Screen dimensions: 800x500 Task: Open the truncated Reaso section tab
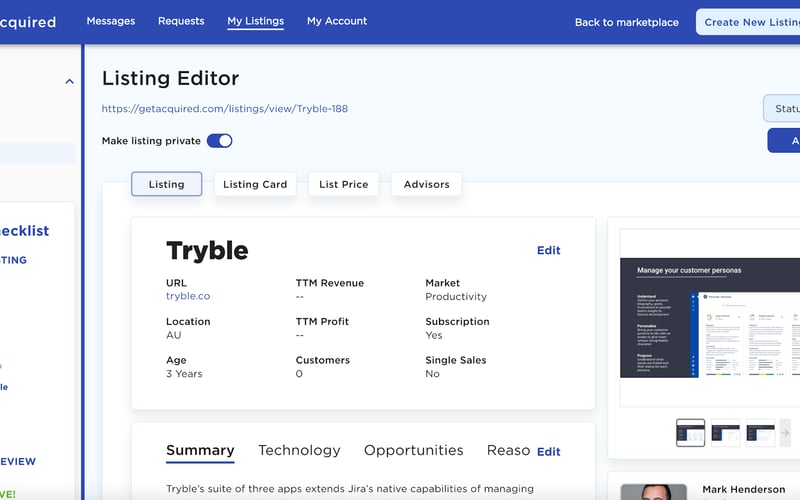(x=508, y=451)
